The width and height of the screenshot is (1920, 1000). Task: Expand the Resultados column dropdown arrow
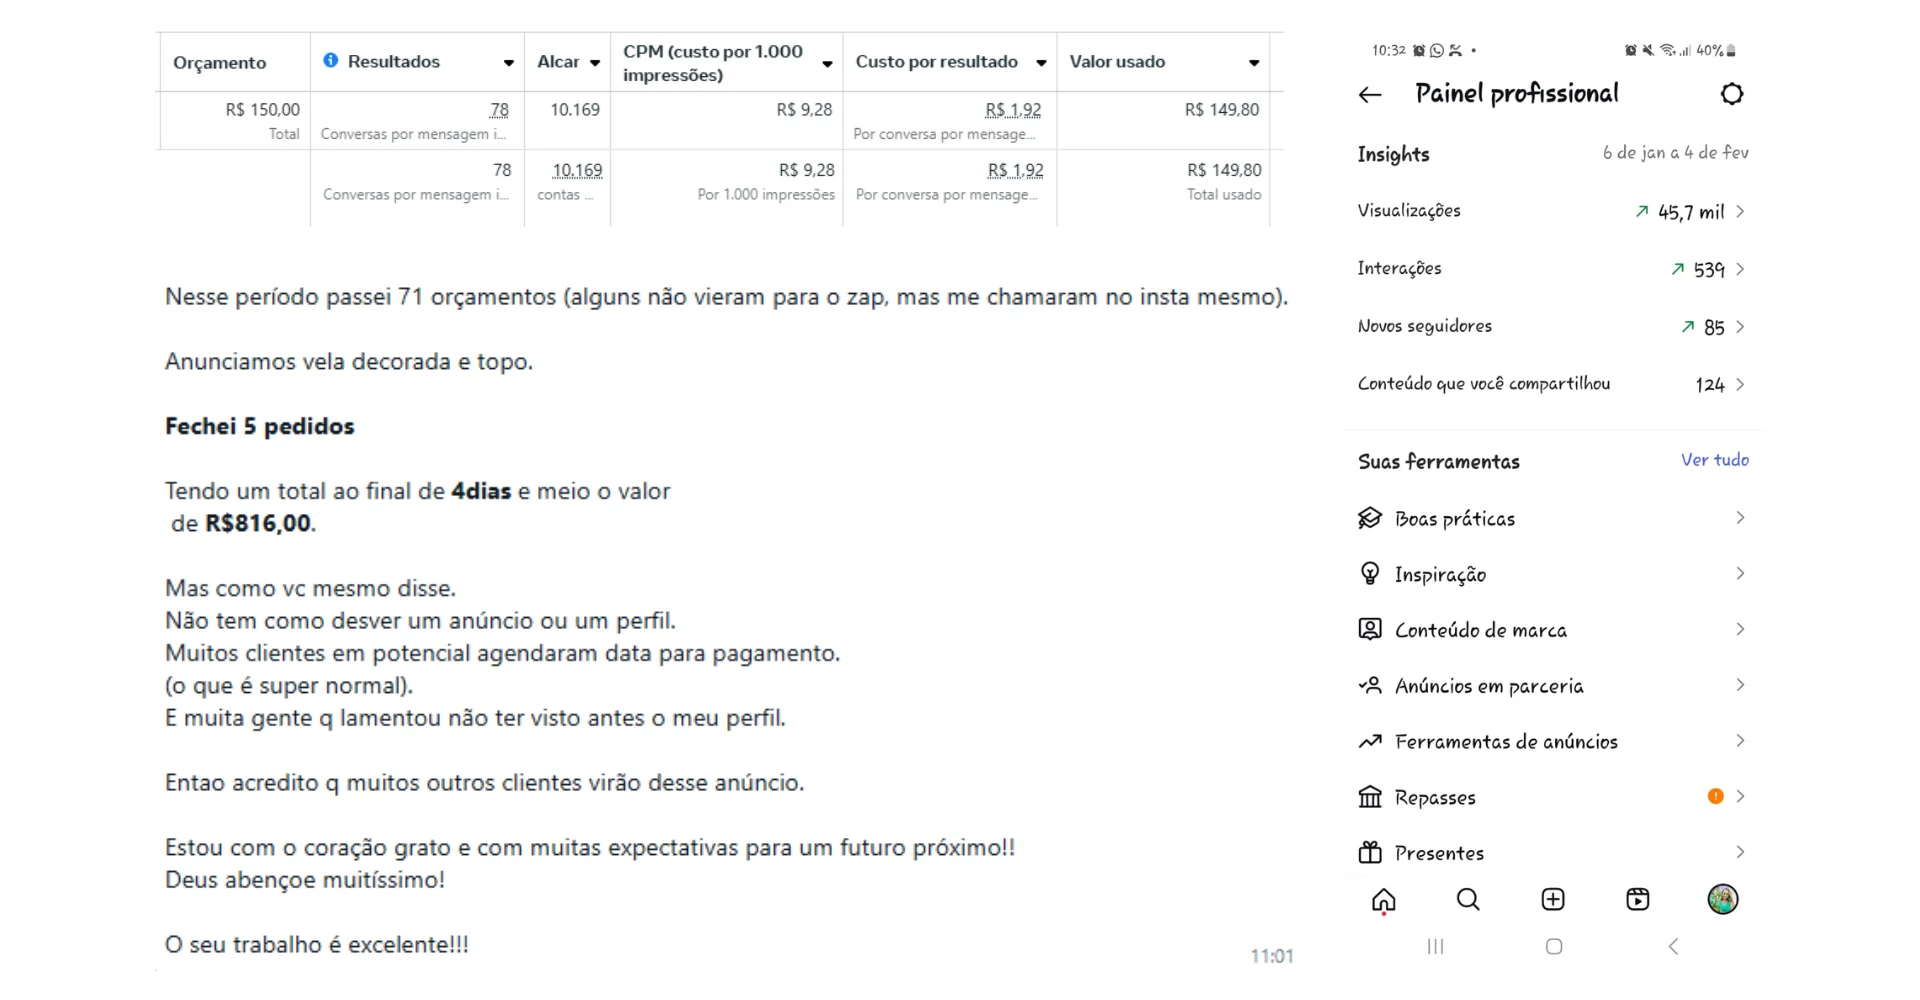point(508,63)
